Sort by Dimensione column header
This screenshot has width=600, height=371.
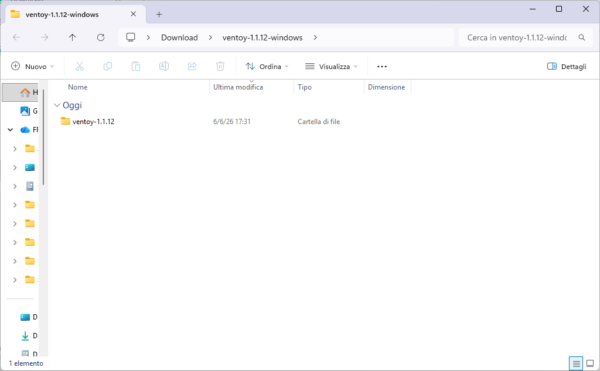tap(386, 87)
